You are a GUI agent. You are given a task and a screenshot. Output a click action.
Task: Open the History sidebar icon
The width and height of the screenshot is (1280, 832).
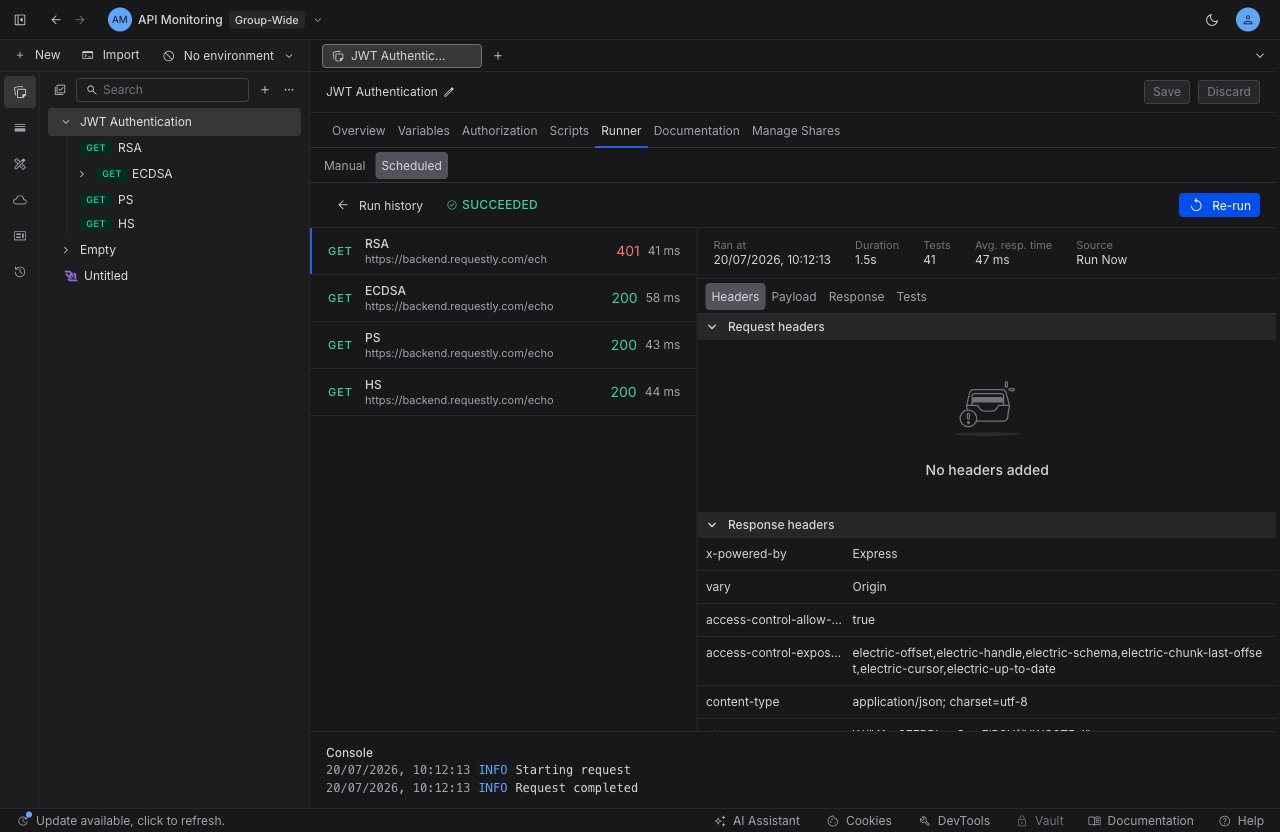click(20, 272)
